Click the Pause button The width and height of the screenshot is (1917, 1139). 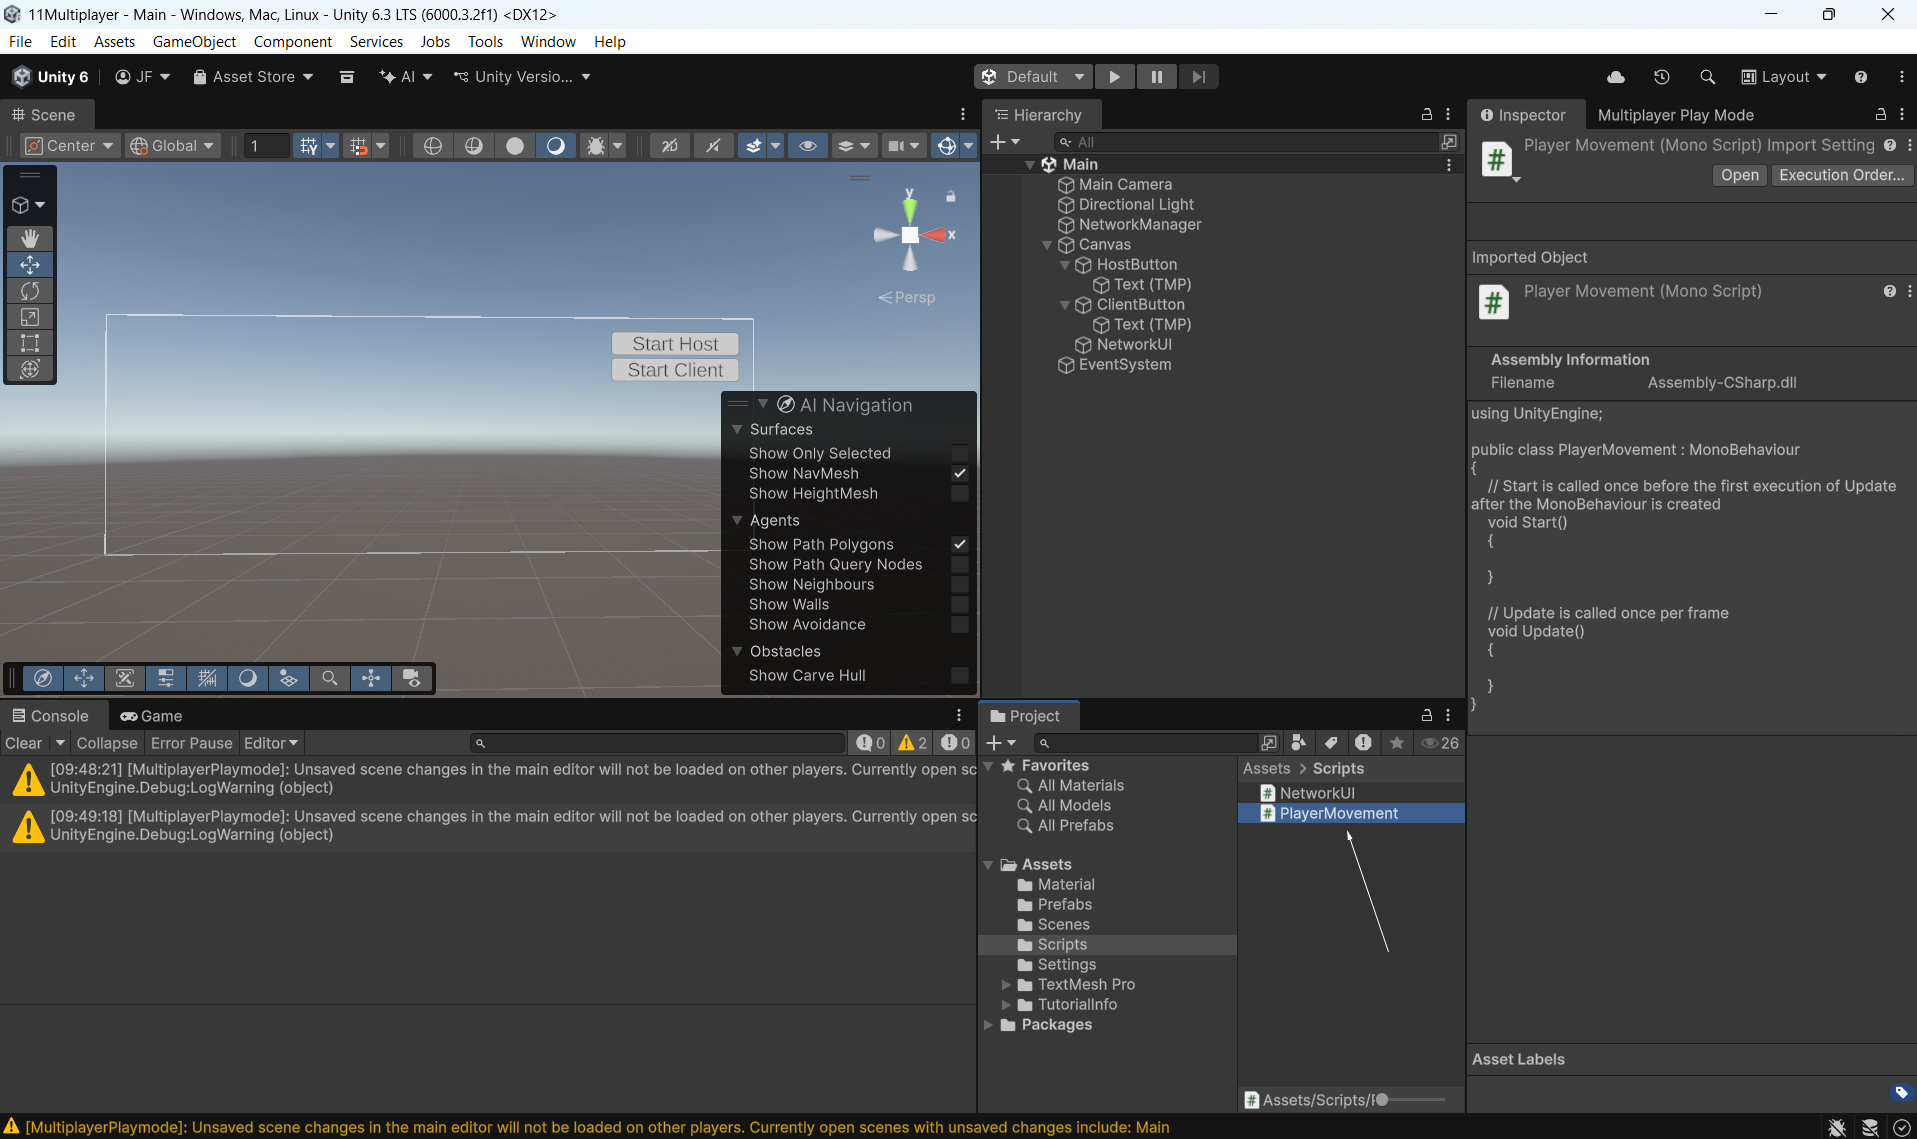point(1156,77)
